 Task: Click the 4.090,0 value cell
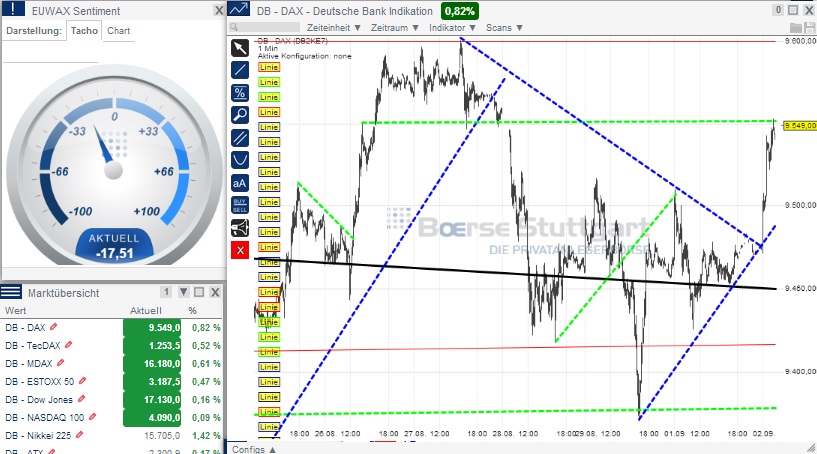tap(152, 418)
